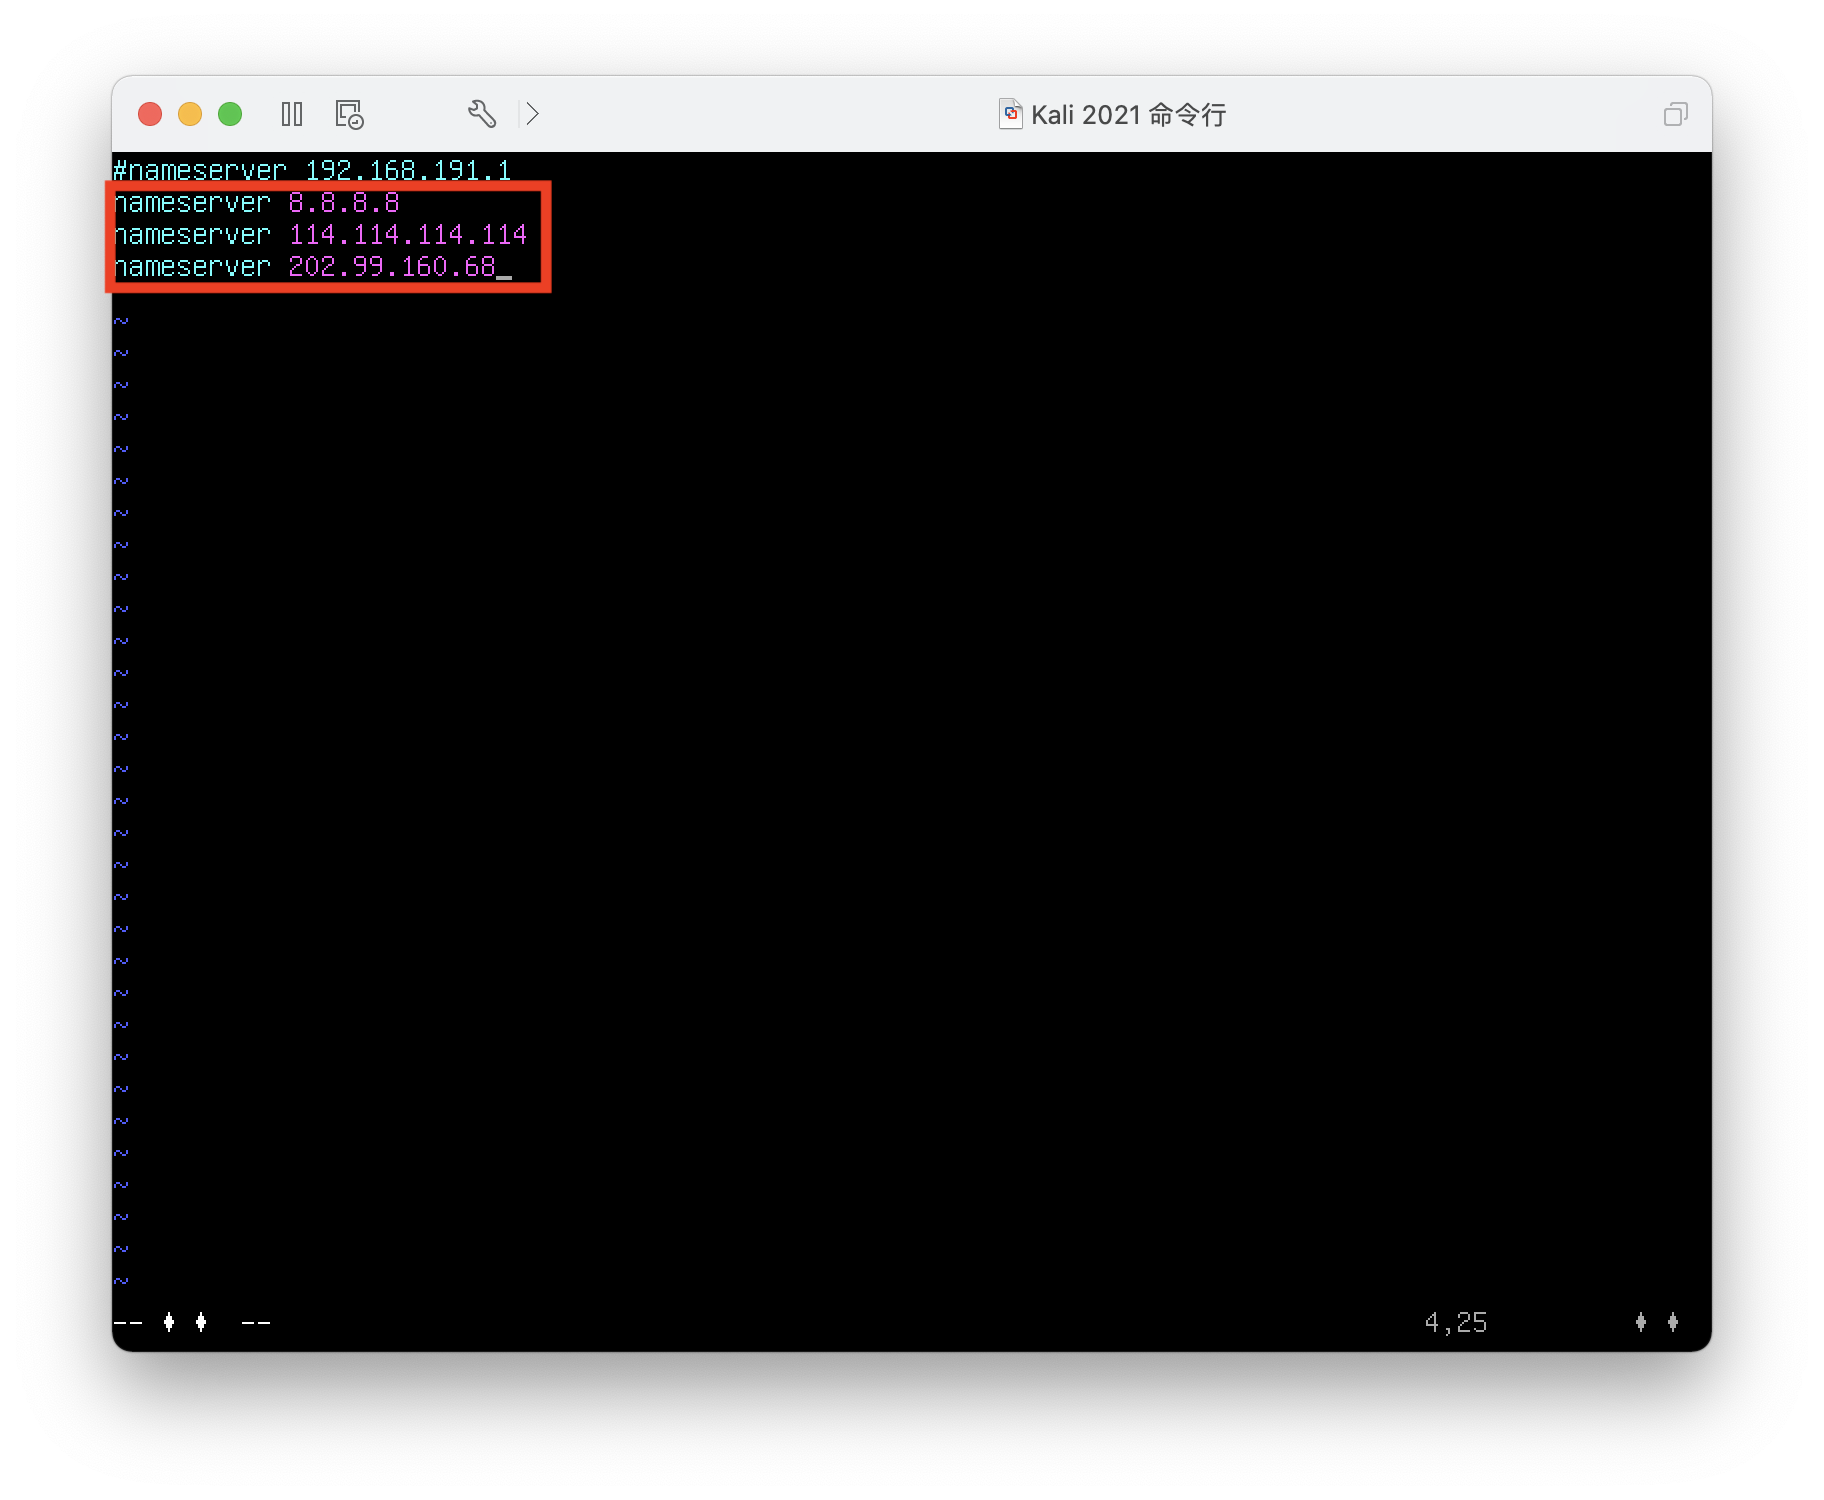Viewport: 1824px width, 1500px height.
Task: Click the line nameserver 114.114.114.114
Action: [320, 235]
